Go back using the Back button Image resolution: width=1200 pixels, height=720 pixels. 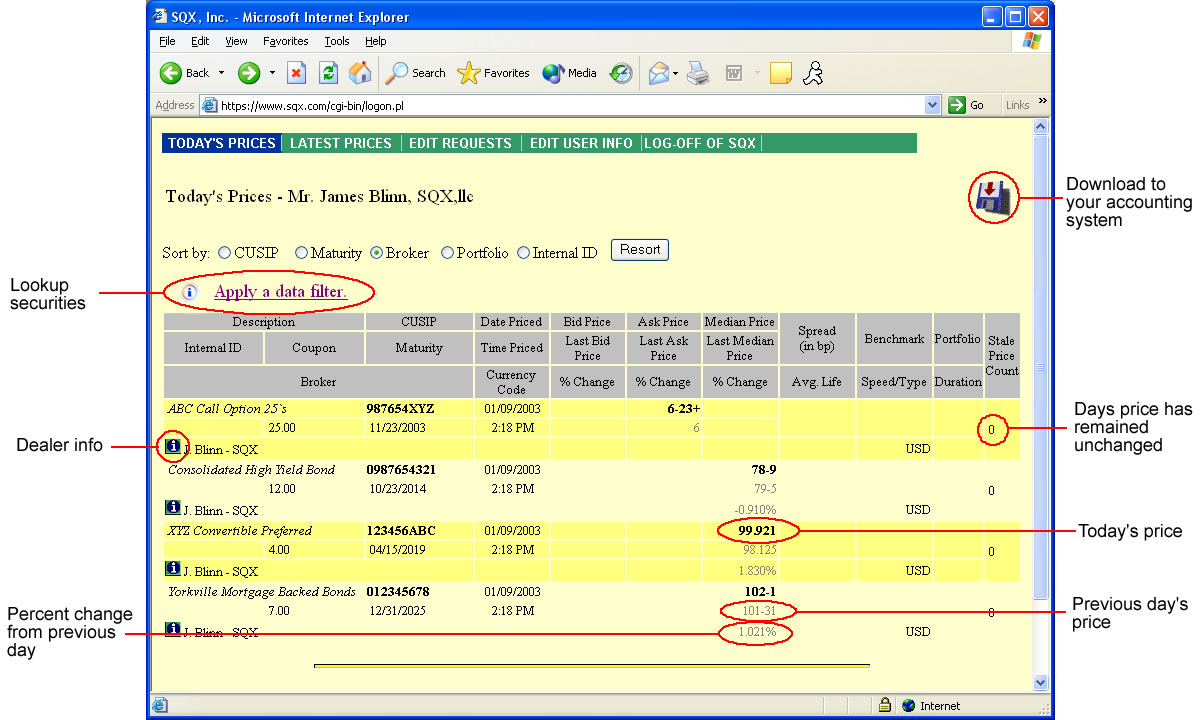click(x=185, y=73)
